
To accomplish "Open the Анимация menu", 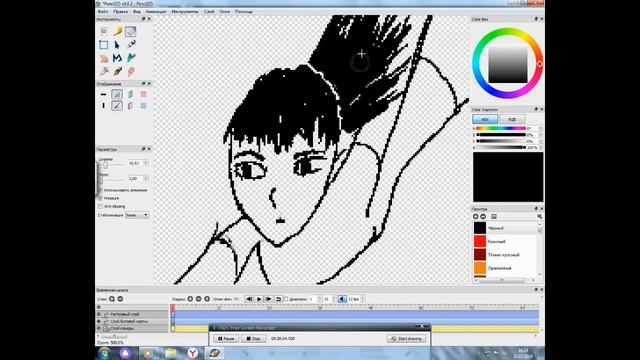I will [x=156, y=12].
